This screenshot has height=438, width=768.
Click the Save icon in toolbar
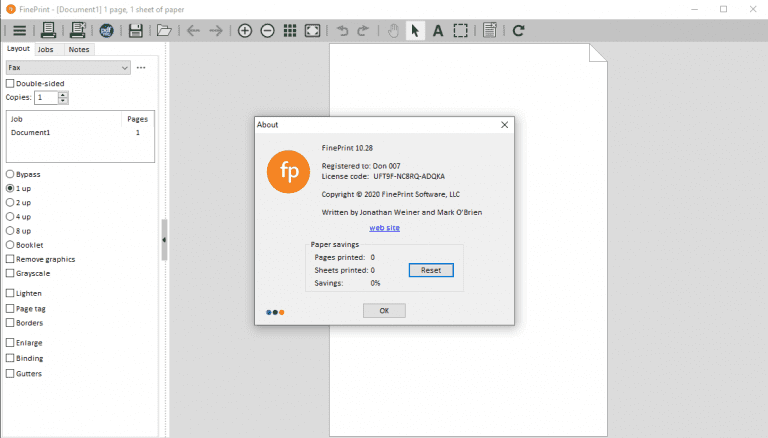pyautogui.click(x=135, y=31)
